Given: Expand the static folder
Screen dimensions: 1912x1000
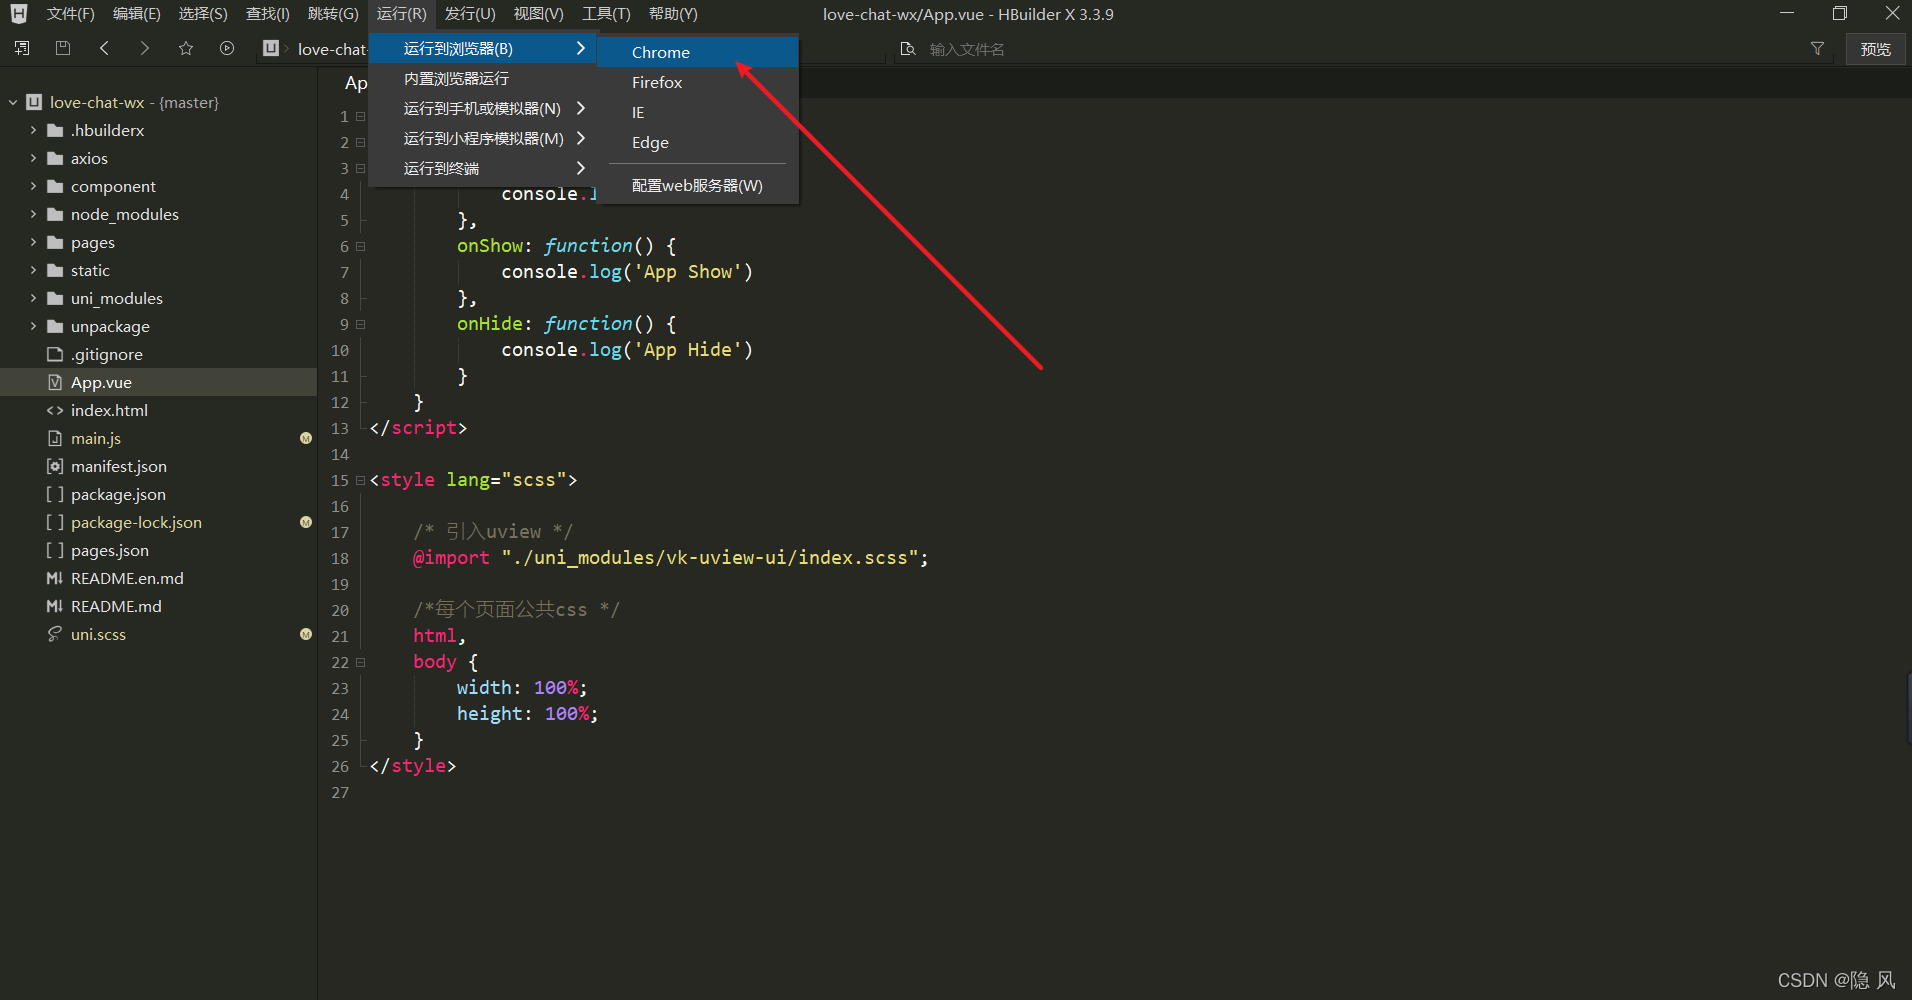Looking at the screenshot, I should point(33,270).
